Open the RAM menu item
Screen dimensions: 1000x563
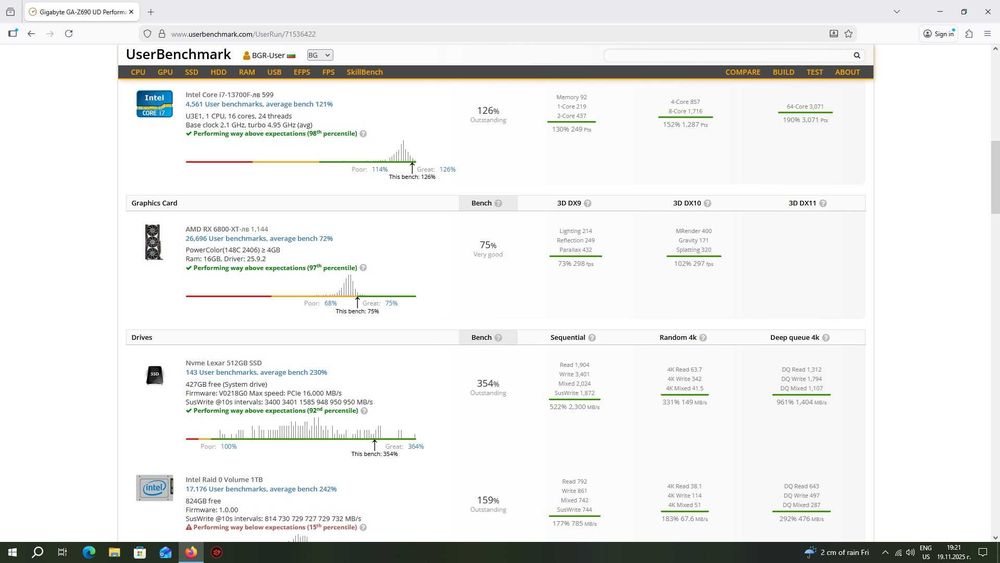coord(247,72)
